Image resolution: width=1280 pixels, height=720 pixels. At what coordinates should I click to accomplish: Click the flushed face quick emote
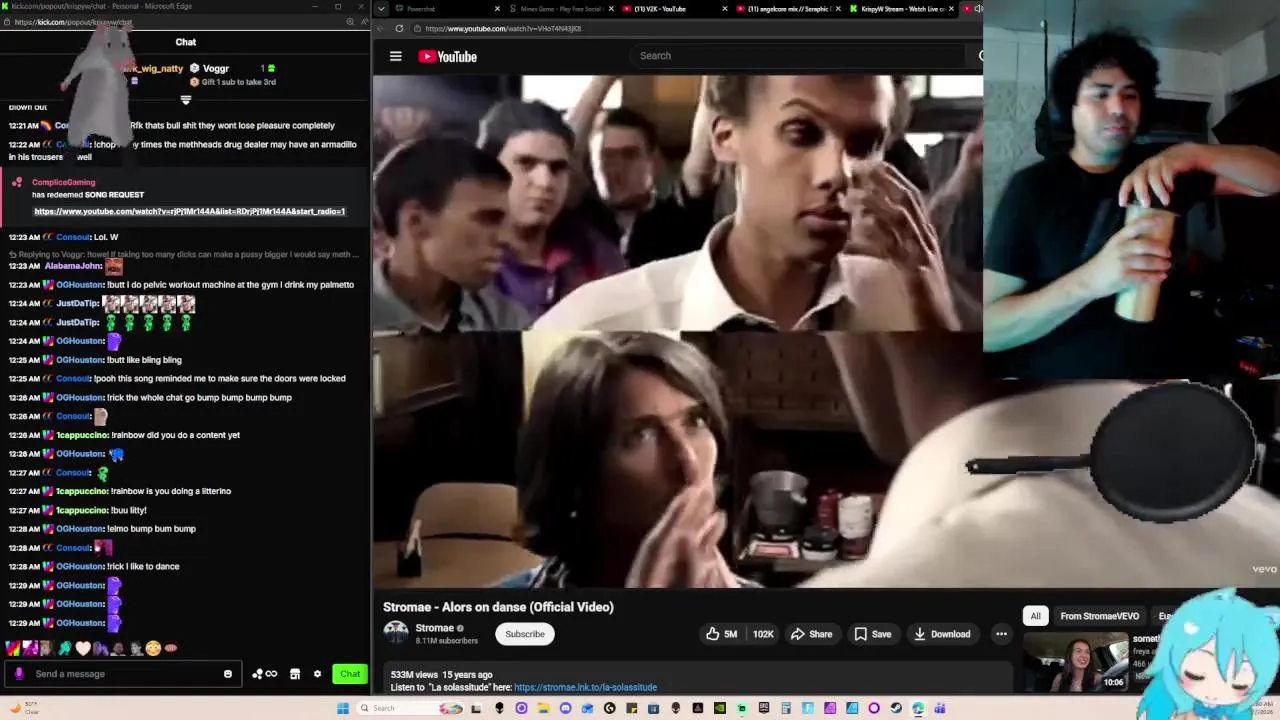coord(153,648)
